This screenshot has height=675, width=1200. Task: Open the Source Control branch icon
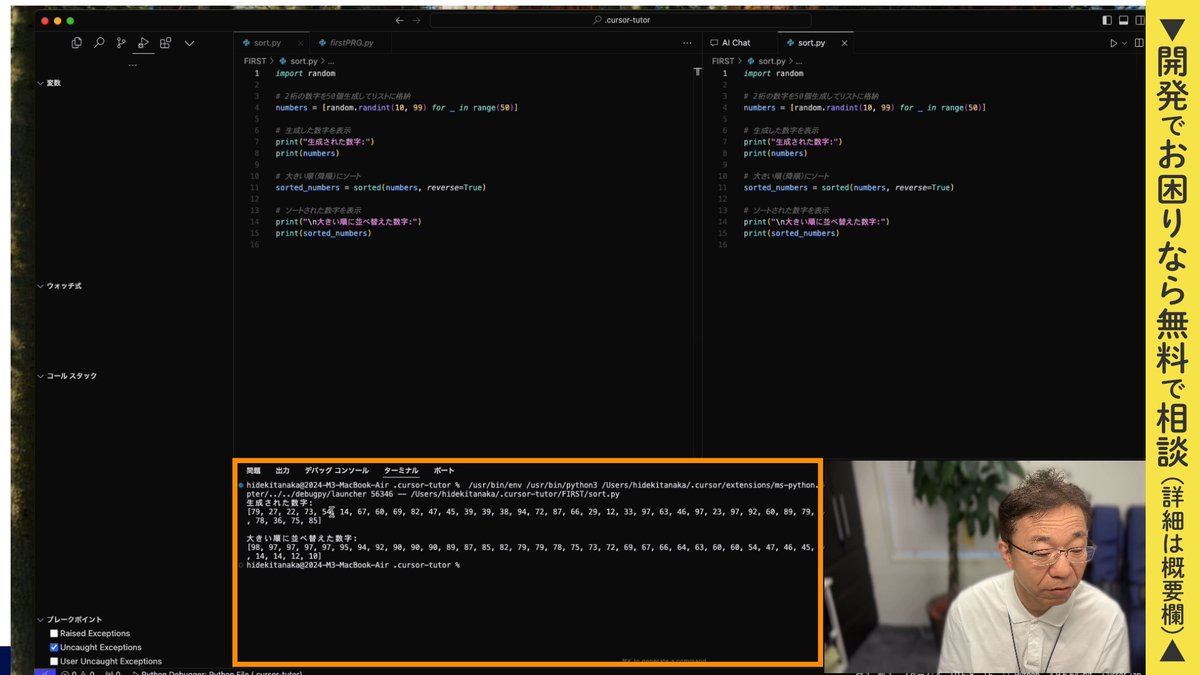tap(121, 43)
